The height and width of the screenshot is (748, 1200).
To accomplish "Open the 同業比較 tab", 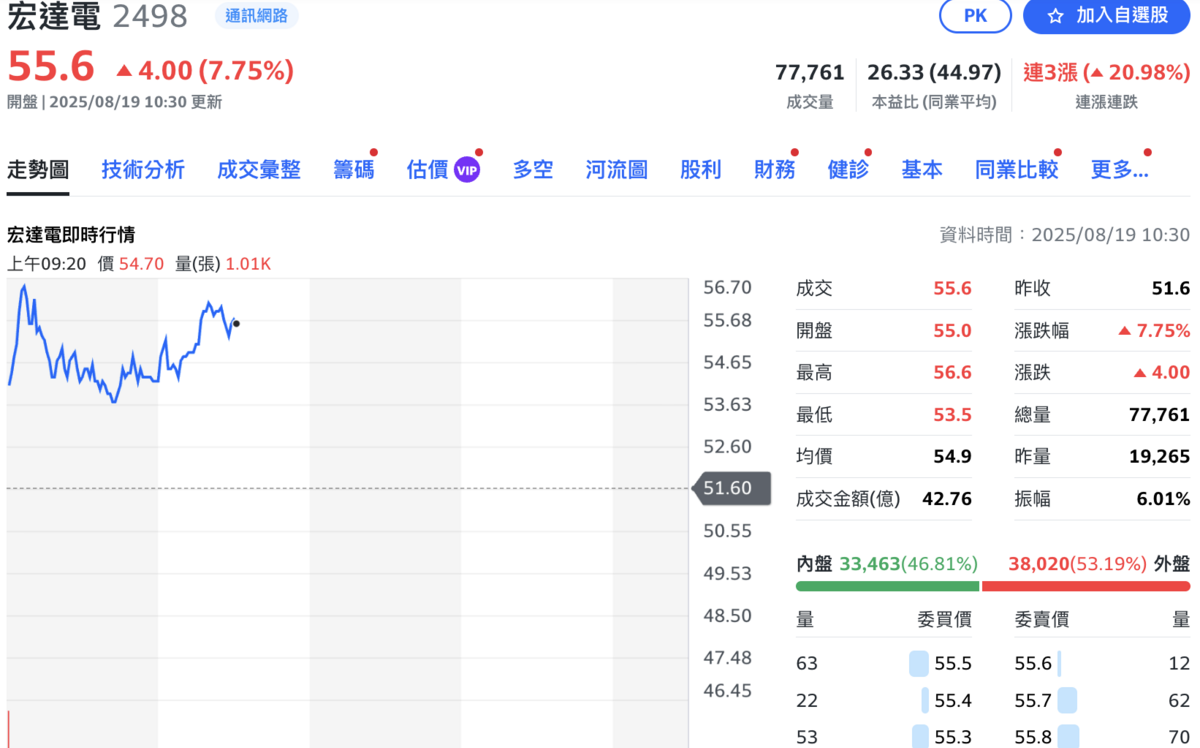I will coord(1016,170).
